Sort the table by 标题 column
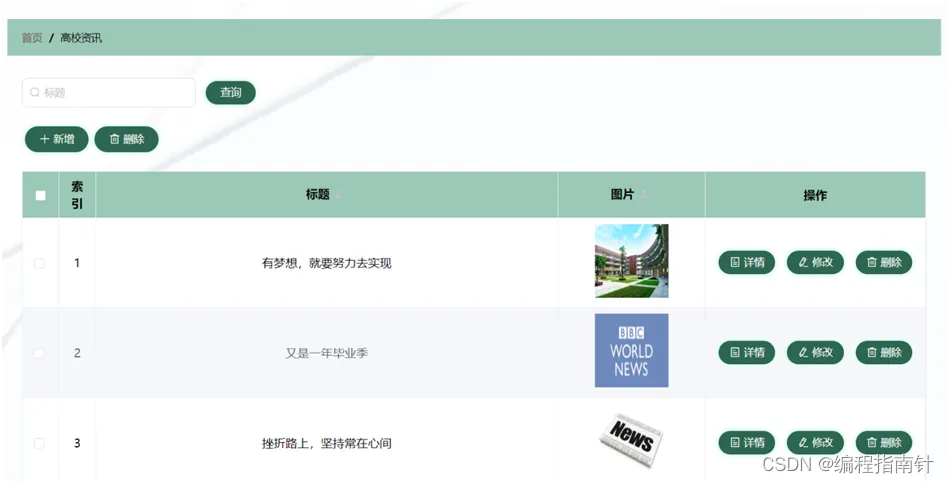Image resolution: width=949 pixels, height=483 pixels. [x=338, y=195]
